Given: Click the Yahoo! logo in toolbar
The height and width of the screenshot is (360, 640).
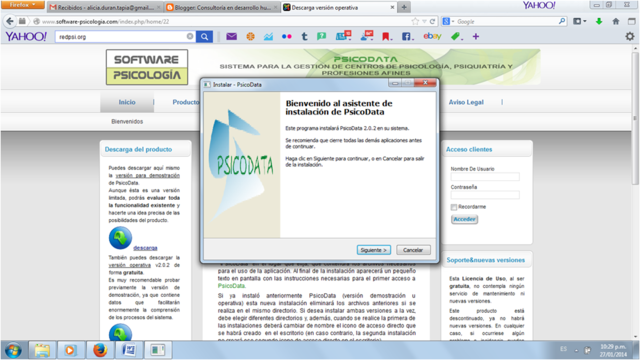Looking at the screenshot, I should [26, 37].
